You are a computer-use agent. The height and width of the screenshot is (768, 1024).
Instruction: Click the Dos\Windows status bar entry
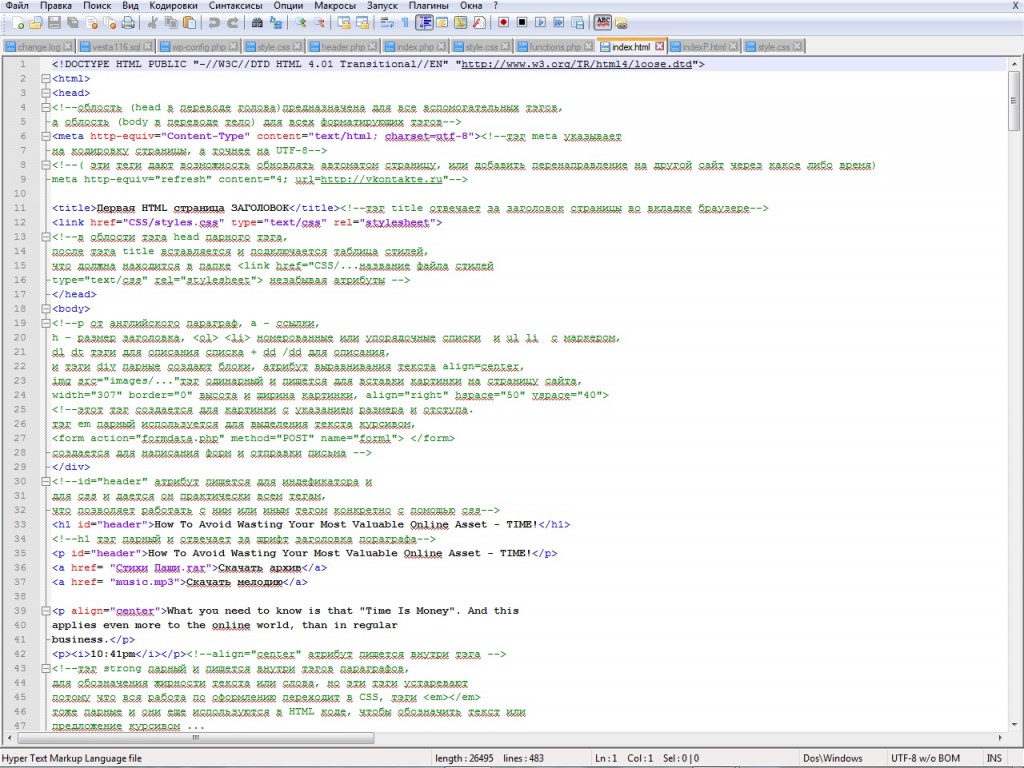click(833, 758)
